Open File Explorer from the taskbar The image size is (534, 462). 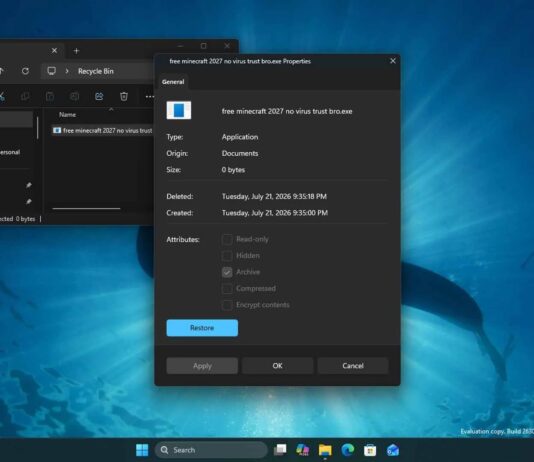pos(325,450)
